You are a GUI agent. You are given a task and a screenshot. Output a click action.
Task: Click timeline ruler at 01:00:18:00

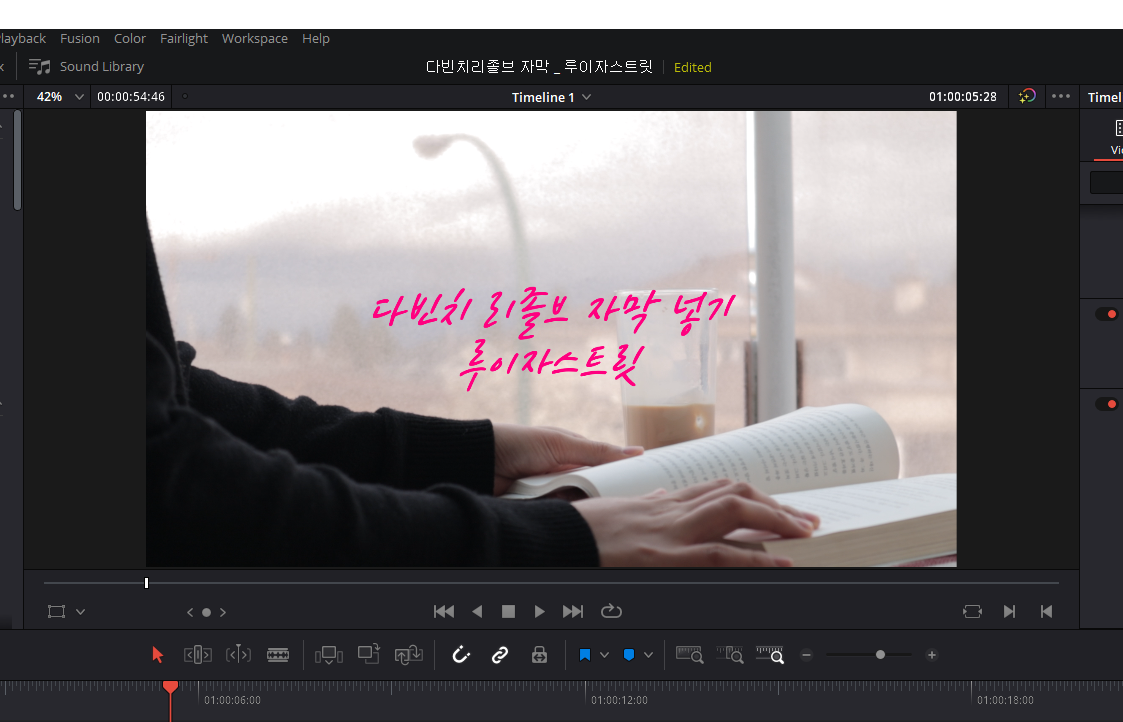[x=1005, y=701]
